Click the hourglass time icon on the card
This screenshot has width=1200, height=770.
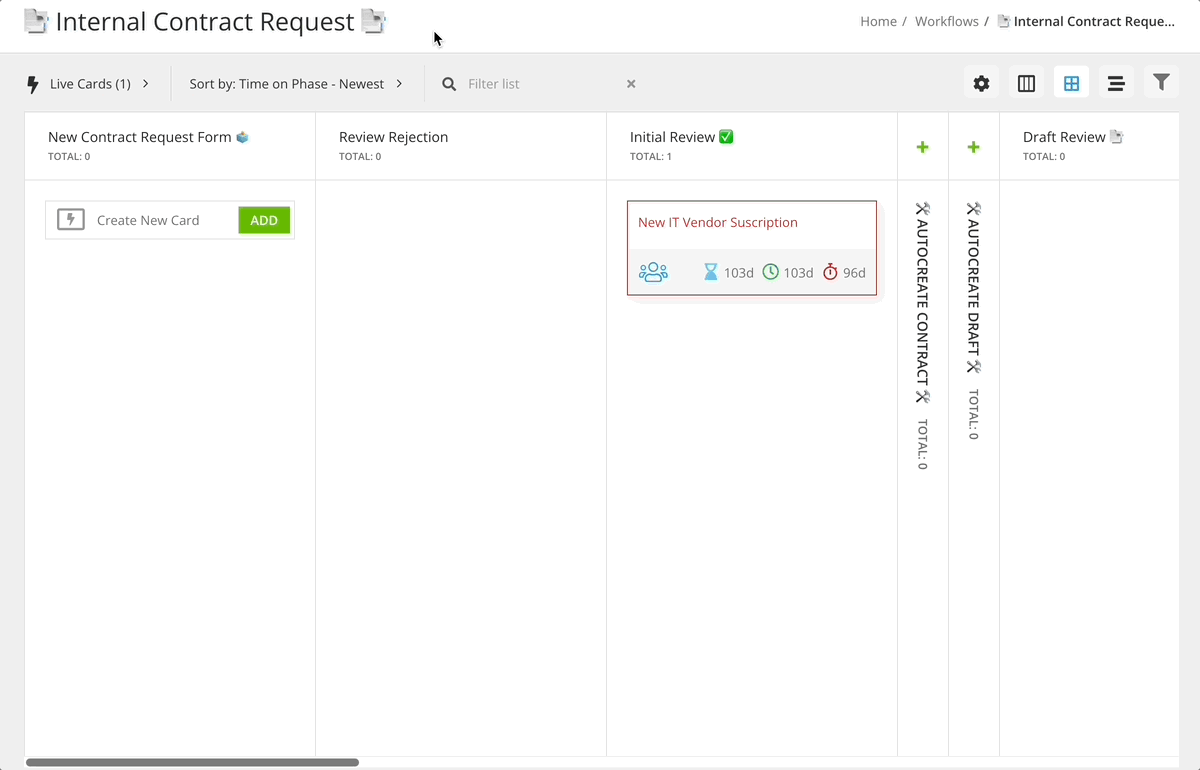(x=713, y=271)
